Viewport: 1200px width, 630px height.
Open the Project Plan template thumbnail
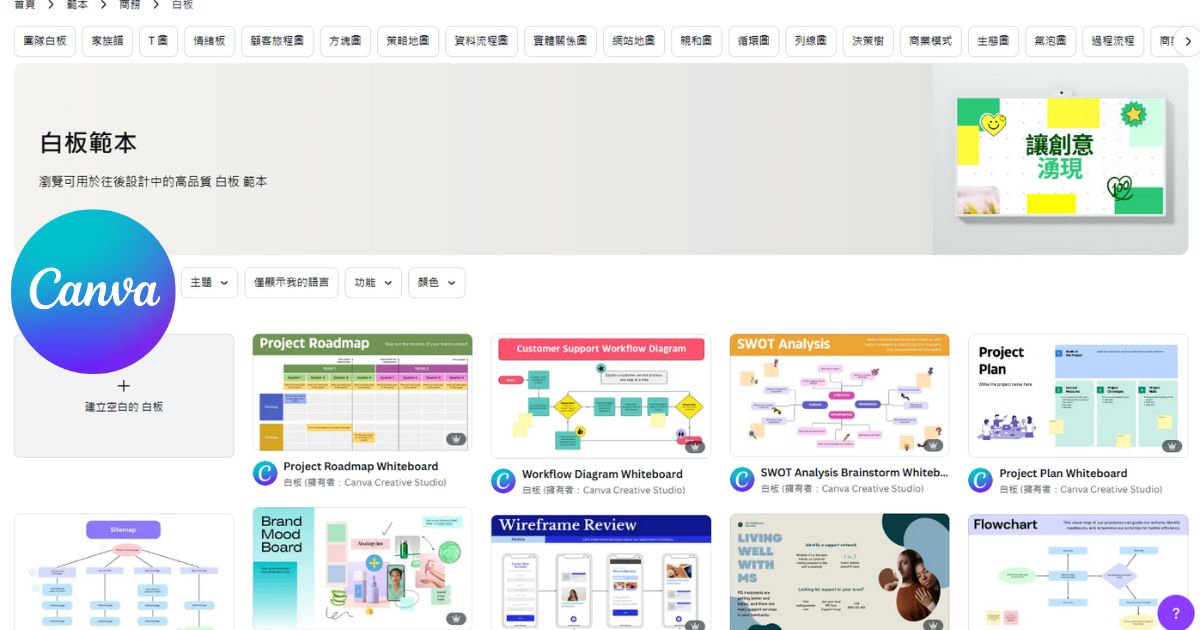coord(1078,396)
